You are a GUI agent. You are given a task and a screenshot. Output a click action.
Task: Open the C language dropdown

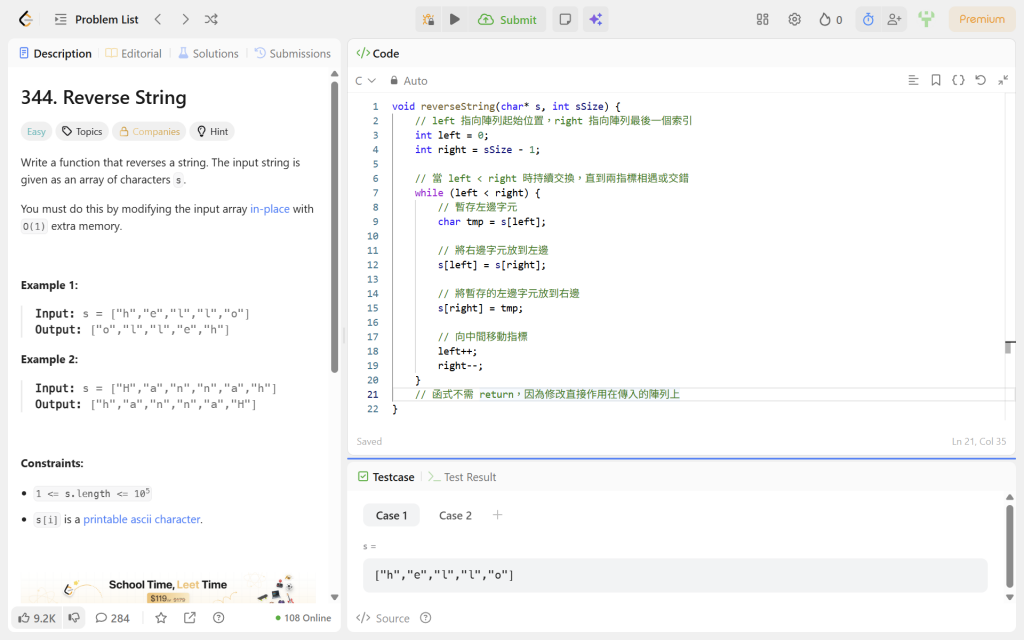click(365, 81)
